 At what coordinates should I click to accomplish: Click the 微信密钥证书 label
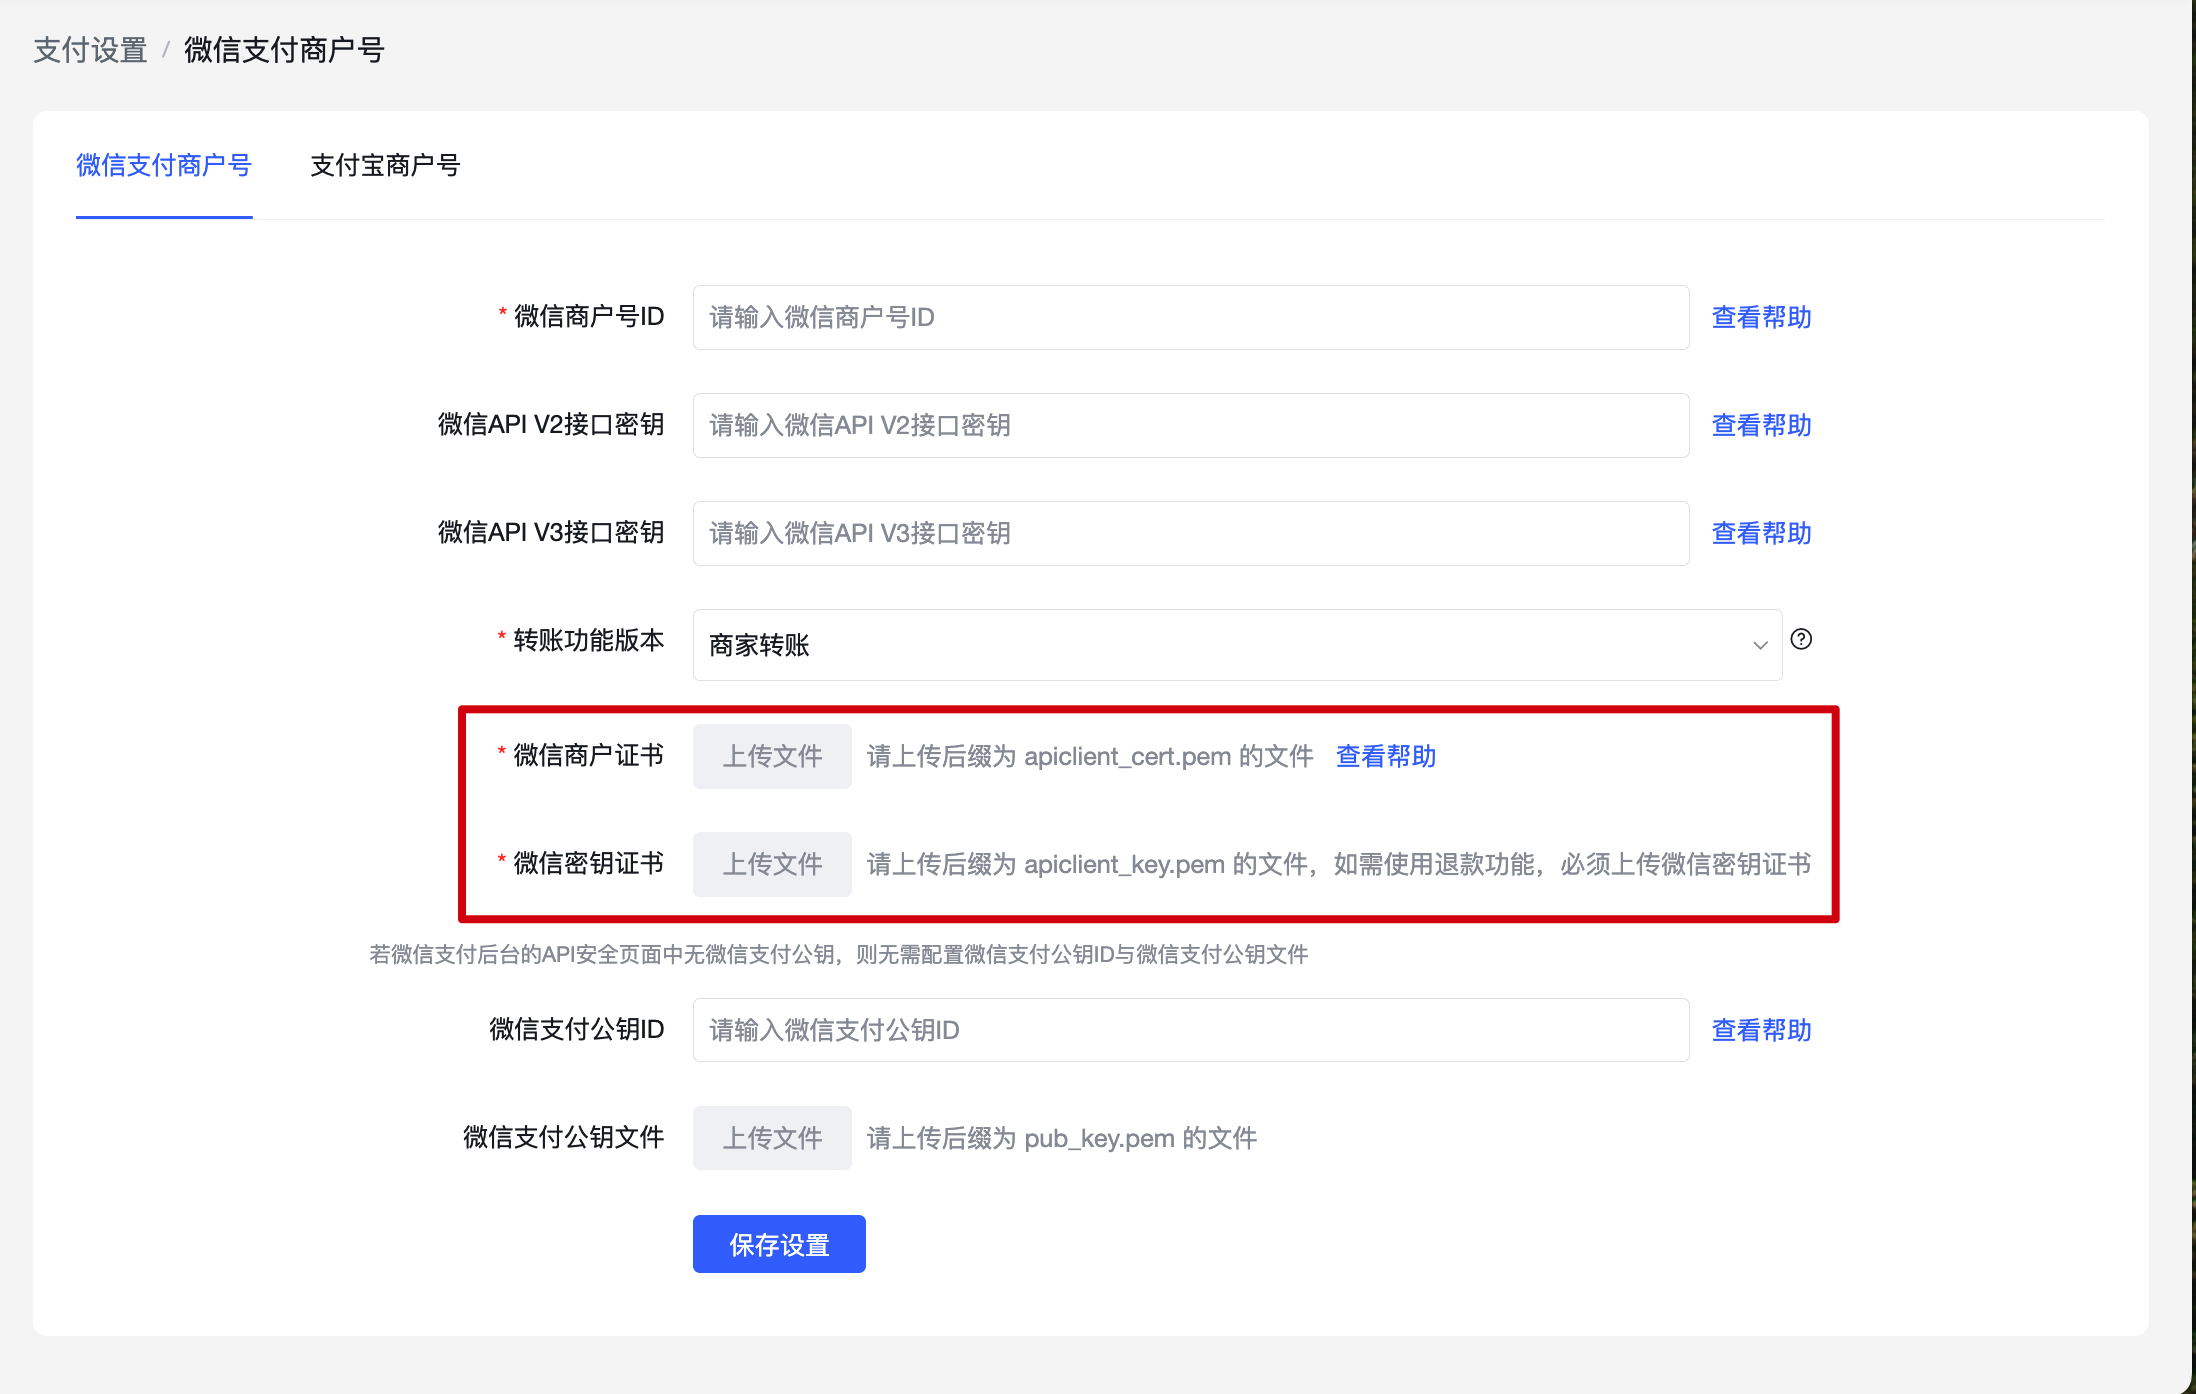click(588, 863)
